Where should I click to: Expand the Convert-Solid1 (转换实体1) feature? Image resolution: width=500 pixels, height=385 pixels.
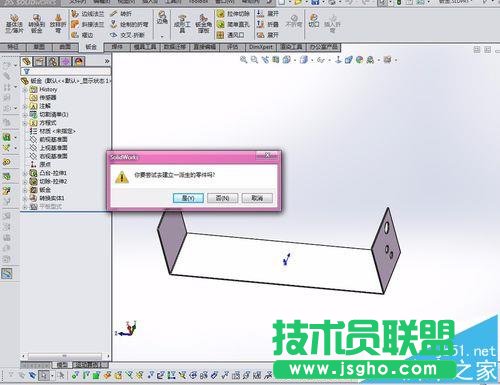pos(25,198)
